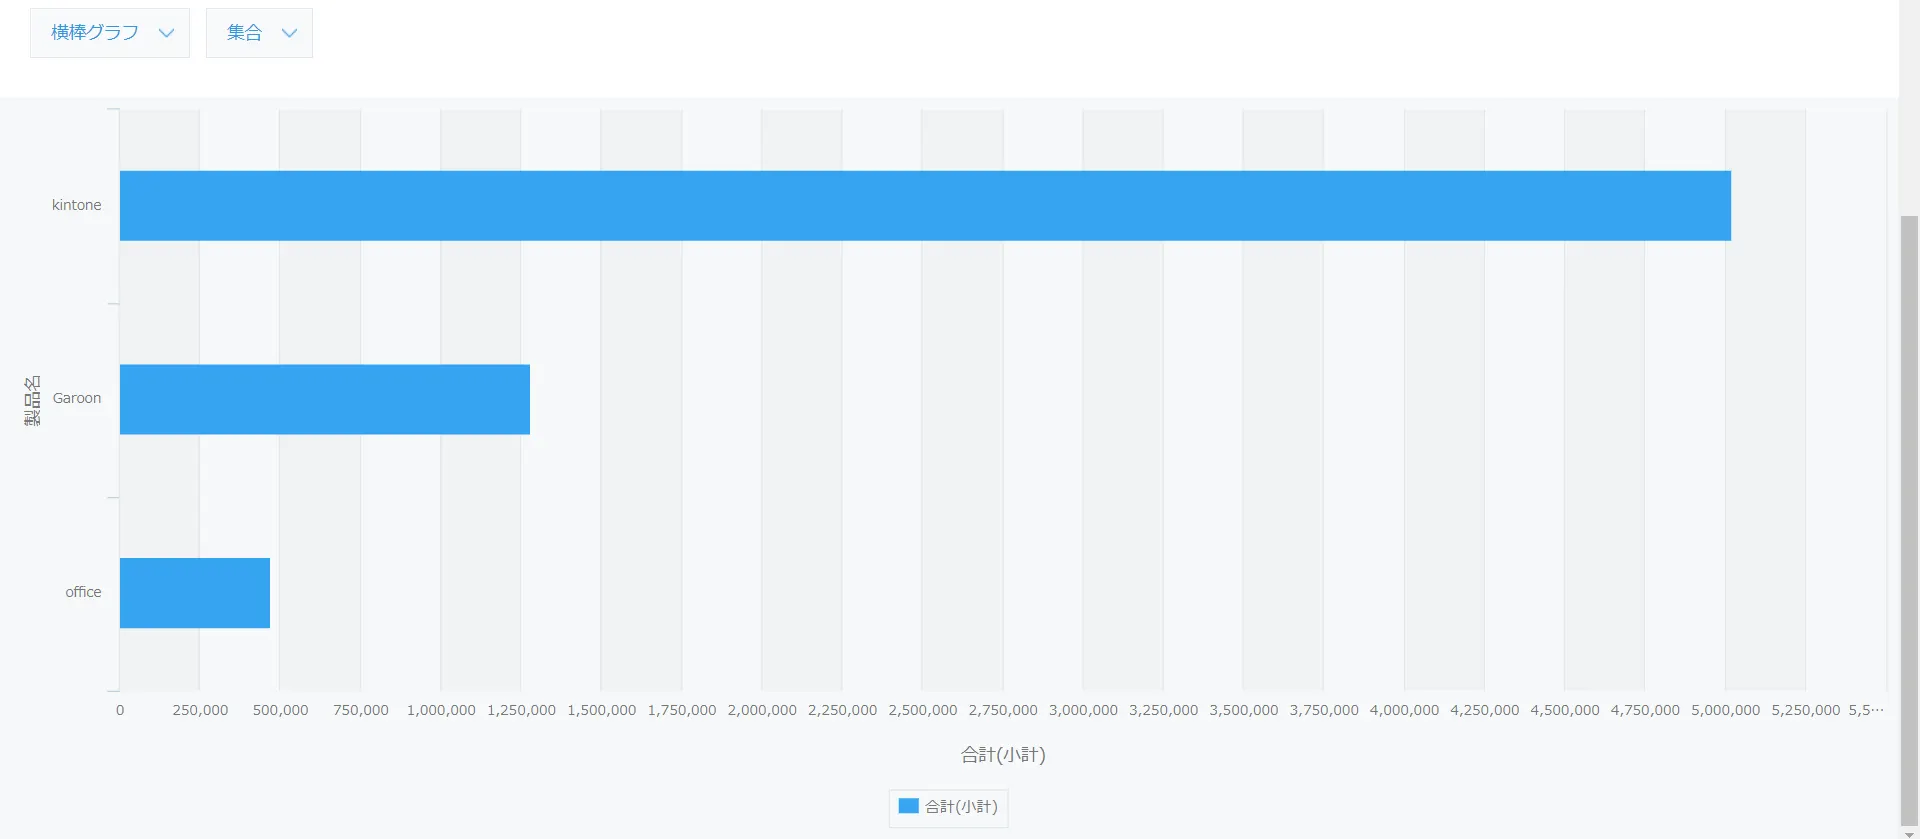This screenshot has width=1920, height=839.
Task: Toggle the 合計(小計) series via legend text
Action: [961, 807]
